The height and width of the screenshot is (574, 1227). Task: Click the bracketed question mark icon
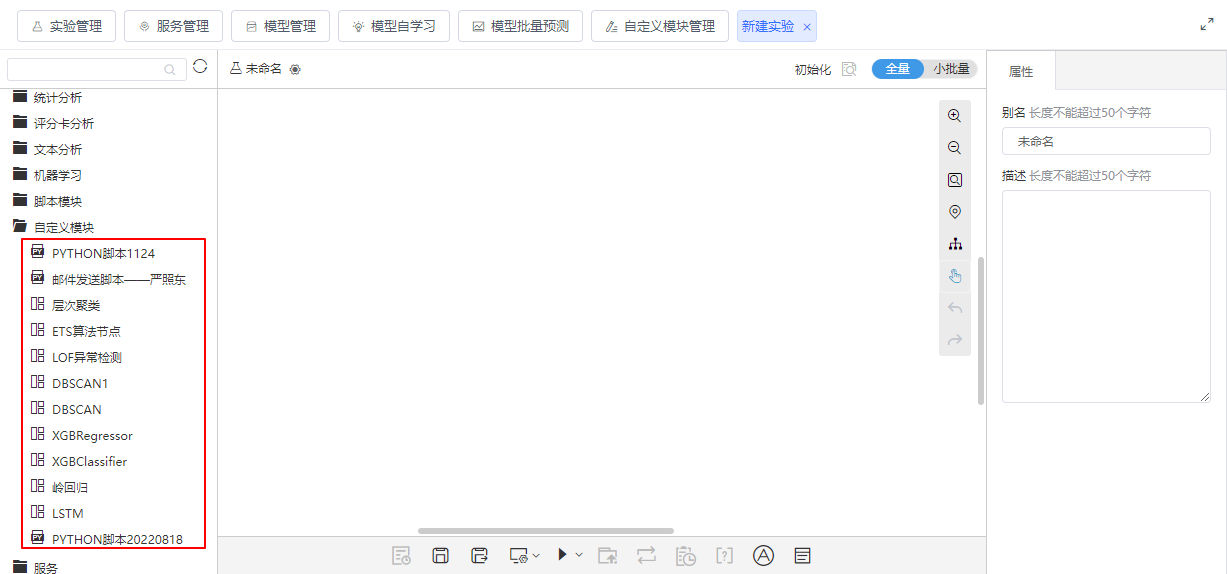click(725, 555)
